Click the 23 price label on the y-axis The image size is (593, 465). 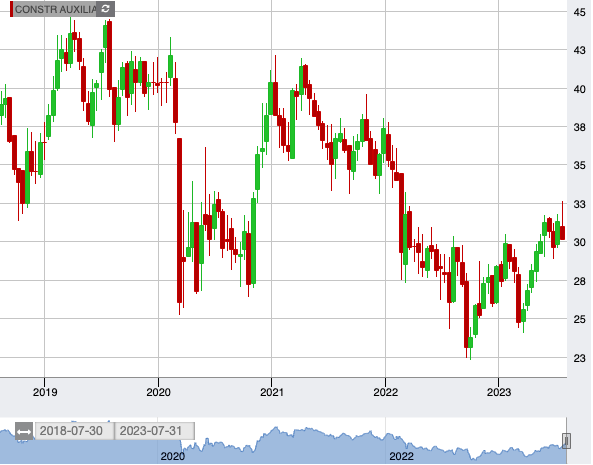pyautogui.click(x=579, y=358)
